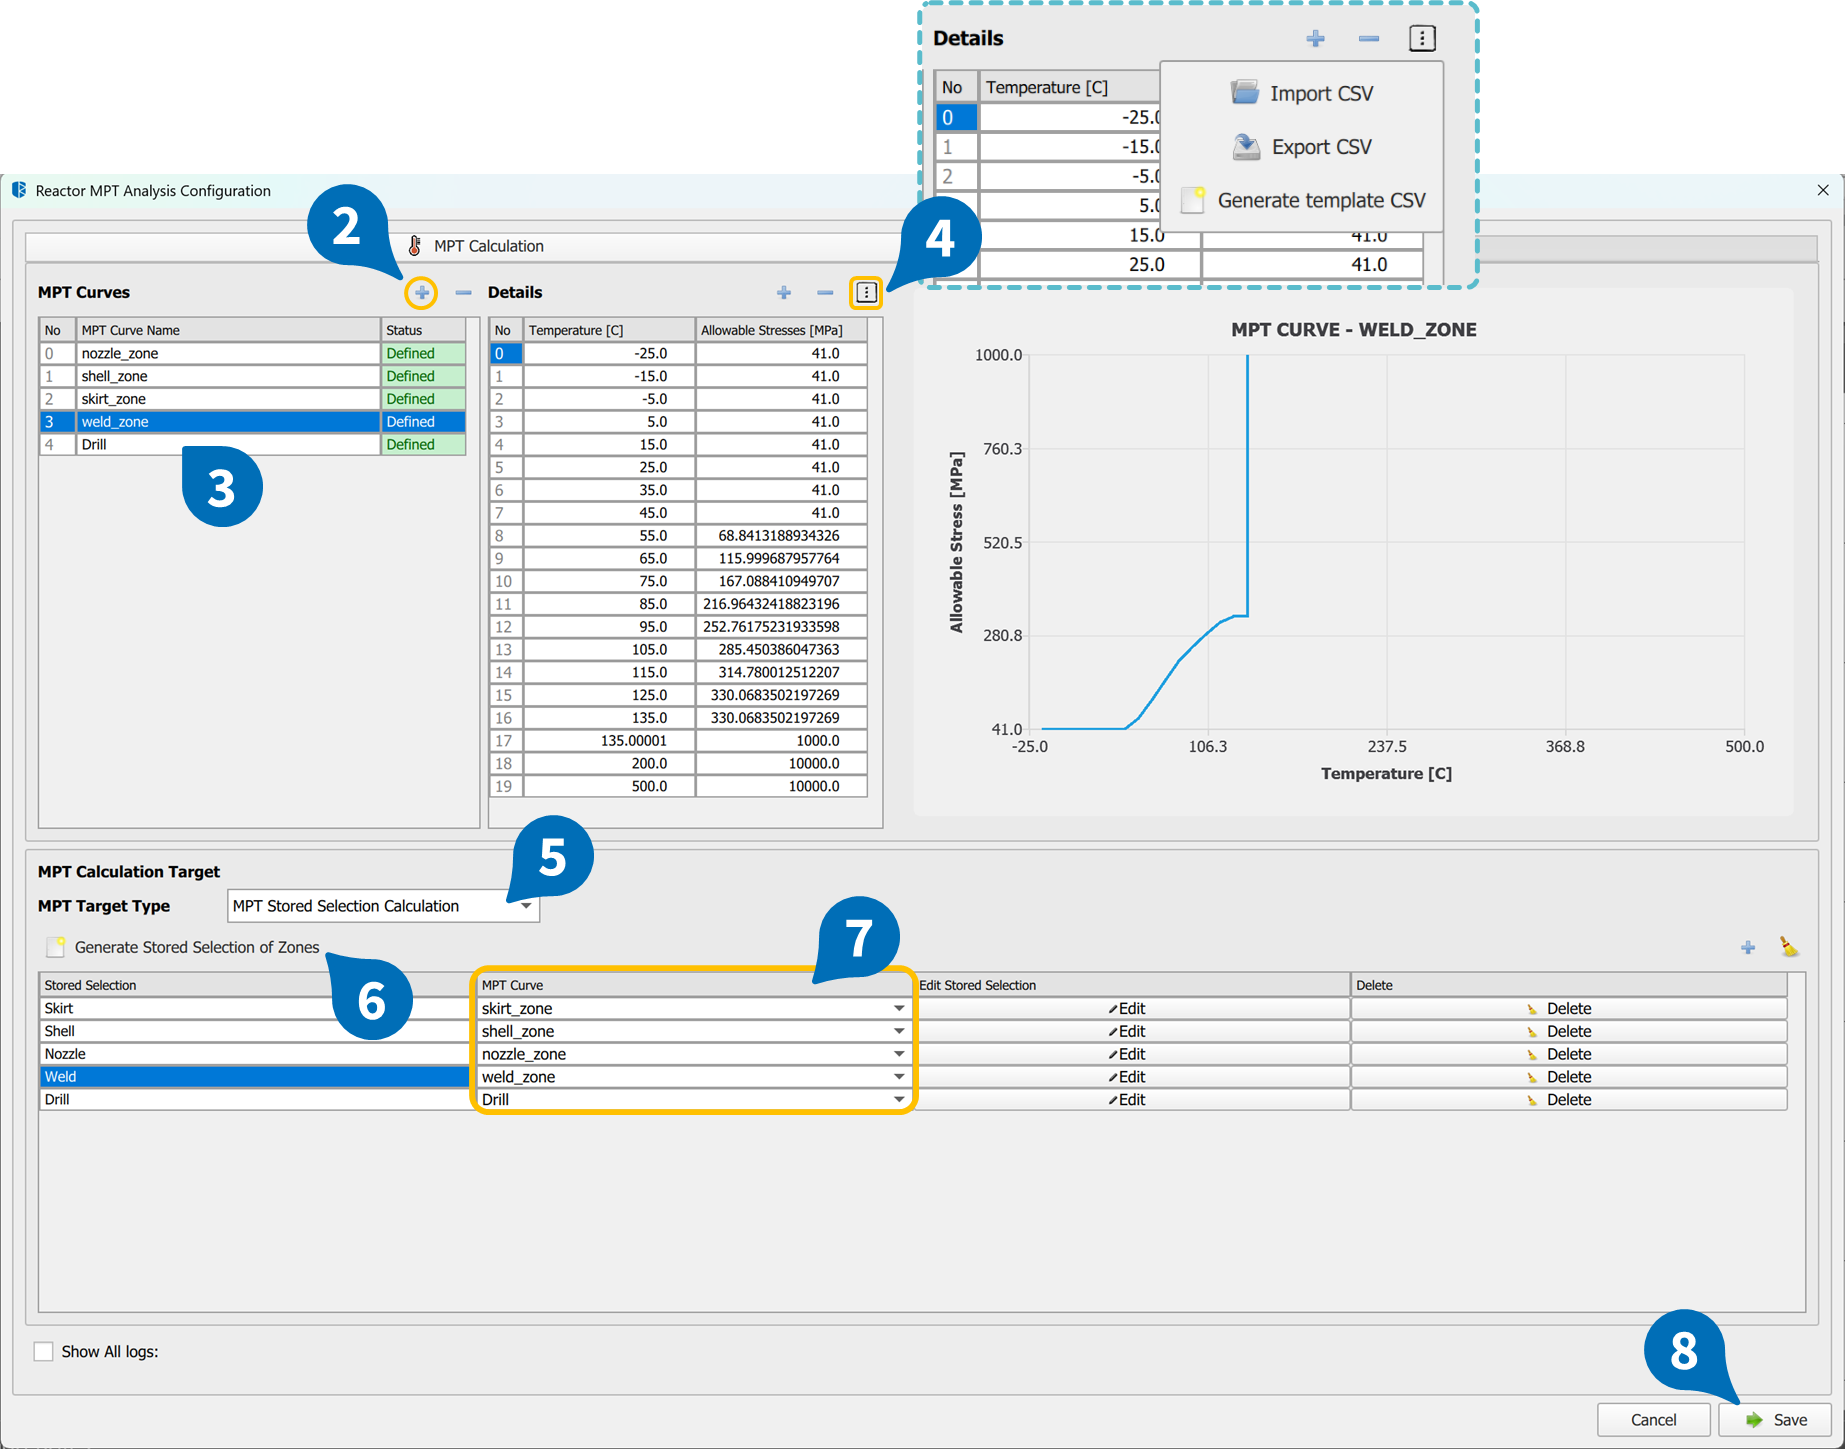Choose Import CSV from the popup menu
Viewport: 1845px width, 1449px height.
click(x=1302, y=93)
